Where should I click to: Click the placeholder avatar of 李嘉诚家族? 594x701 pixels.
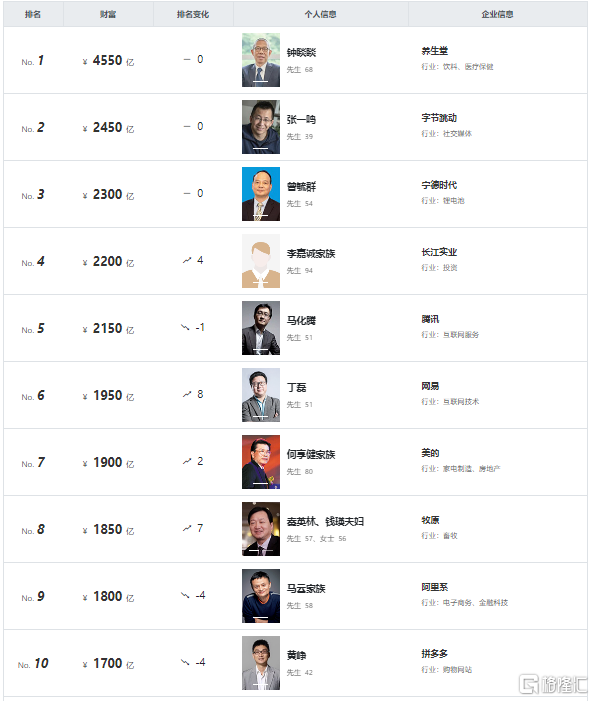tap(261, 261)
